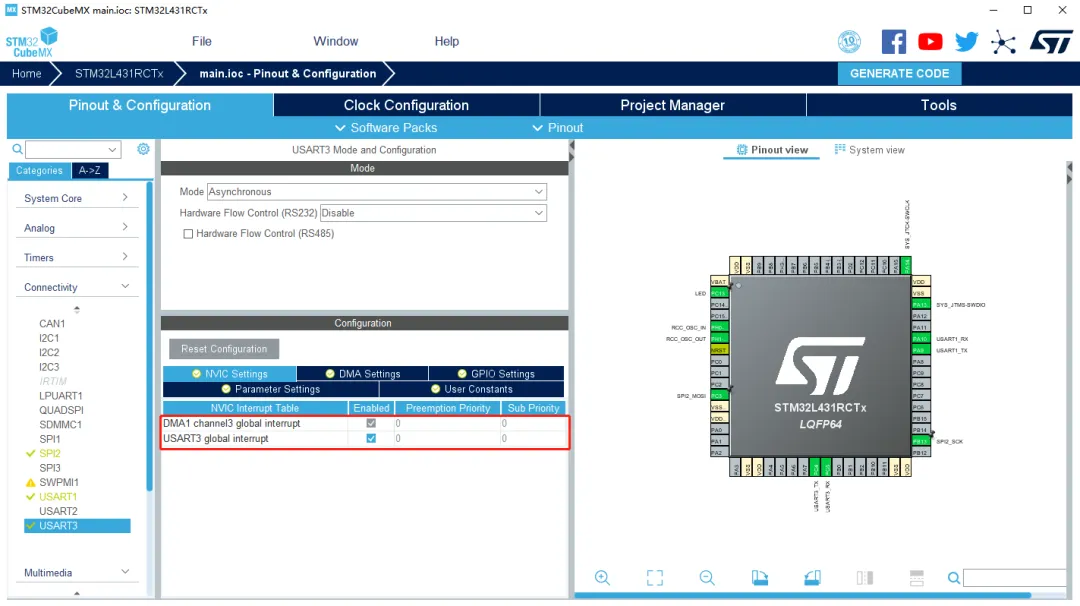Screen dimensions: 1080x606
Task: Open the Mode Asynchronous dropdown
Action: (377, 192)
